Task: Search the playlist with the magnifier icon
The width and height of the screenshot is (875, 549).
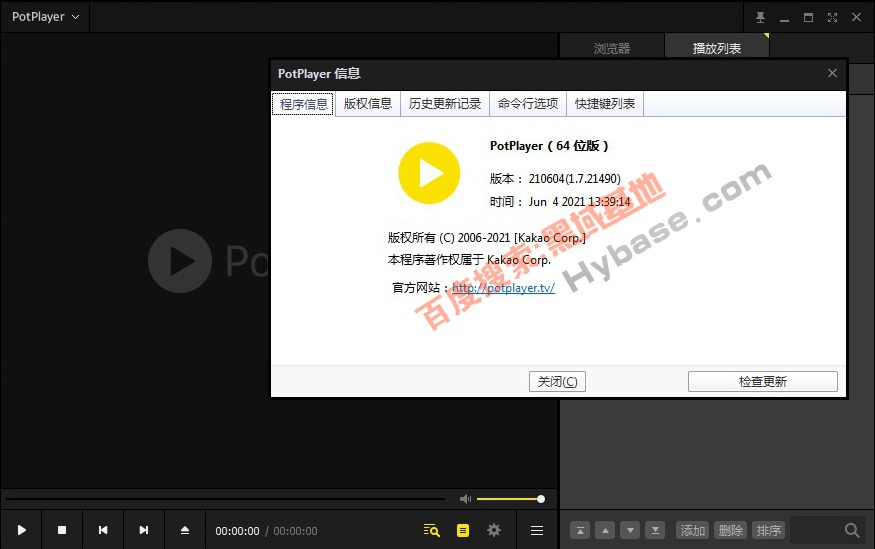Action: [852, 530]
